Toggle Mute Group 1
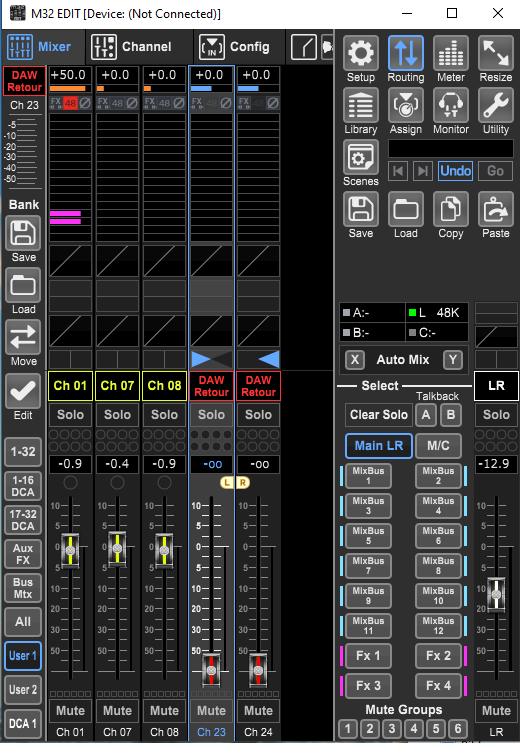 347,729
